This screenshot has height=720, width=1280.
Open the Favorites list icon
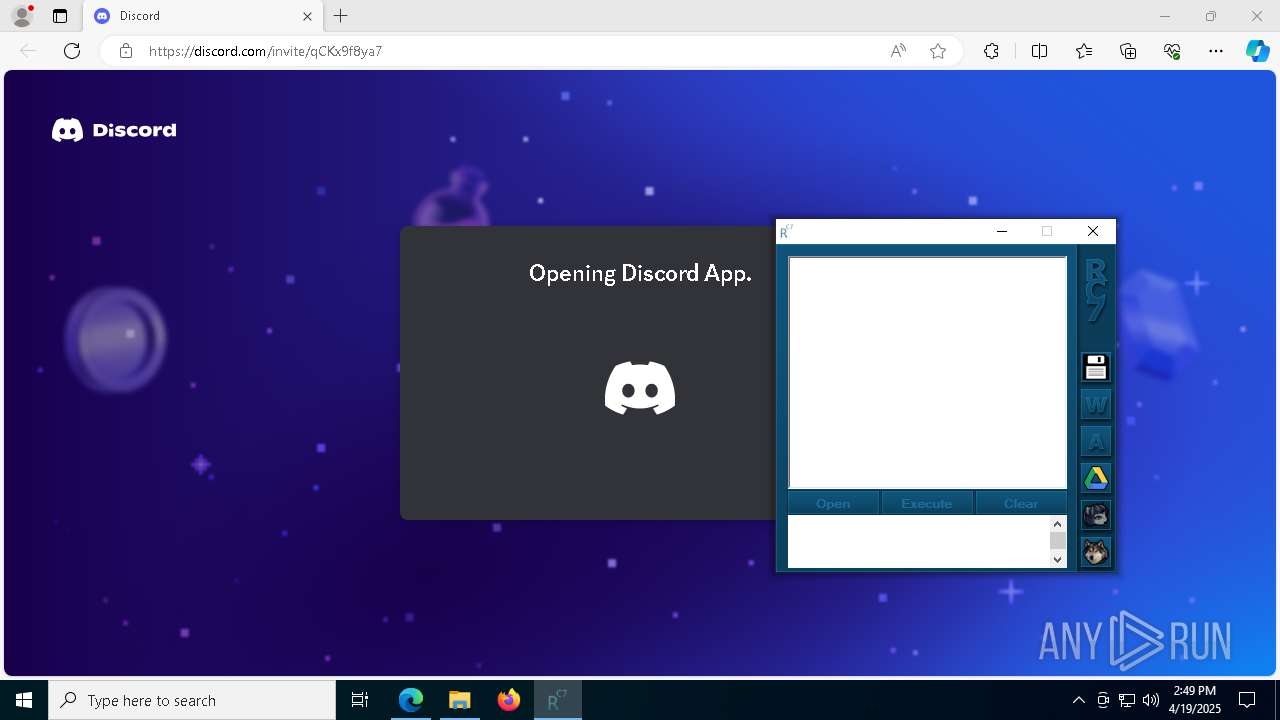[1084, 51]
